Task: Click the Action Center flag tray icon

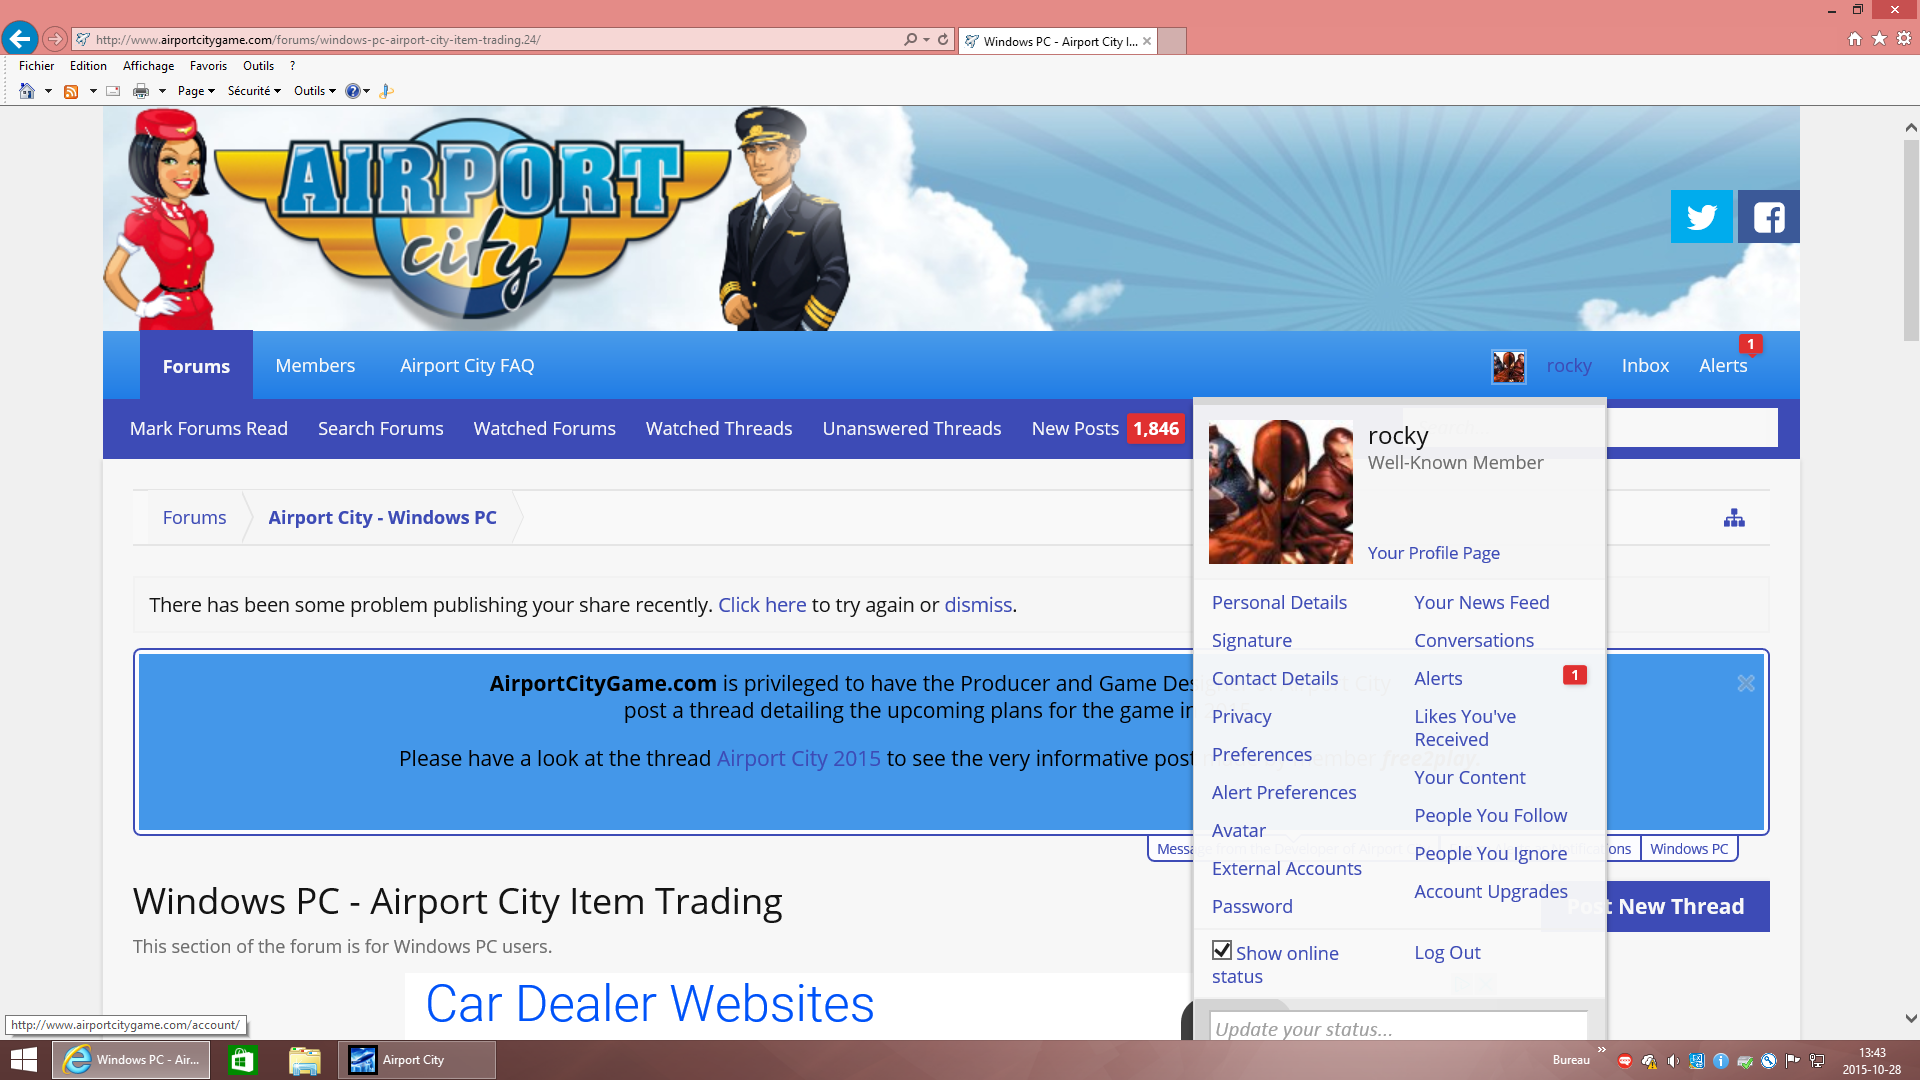Action: (1793, 1061)
